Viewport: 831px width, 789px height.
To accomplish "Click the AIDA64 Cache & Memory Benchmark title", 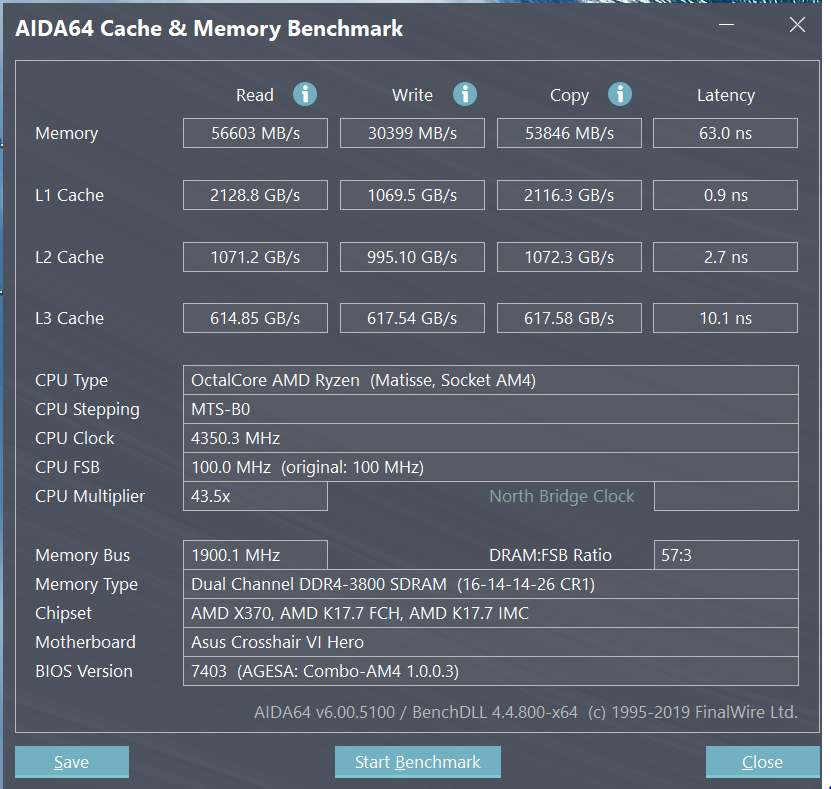I will [209, 29].
